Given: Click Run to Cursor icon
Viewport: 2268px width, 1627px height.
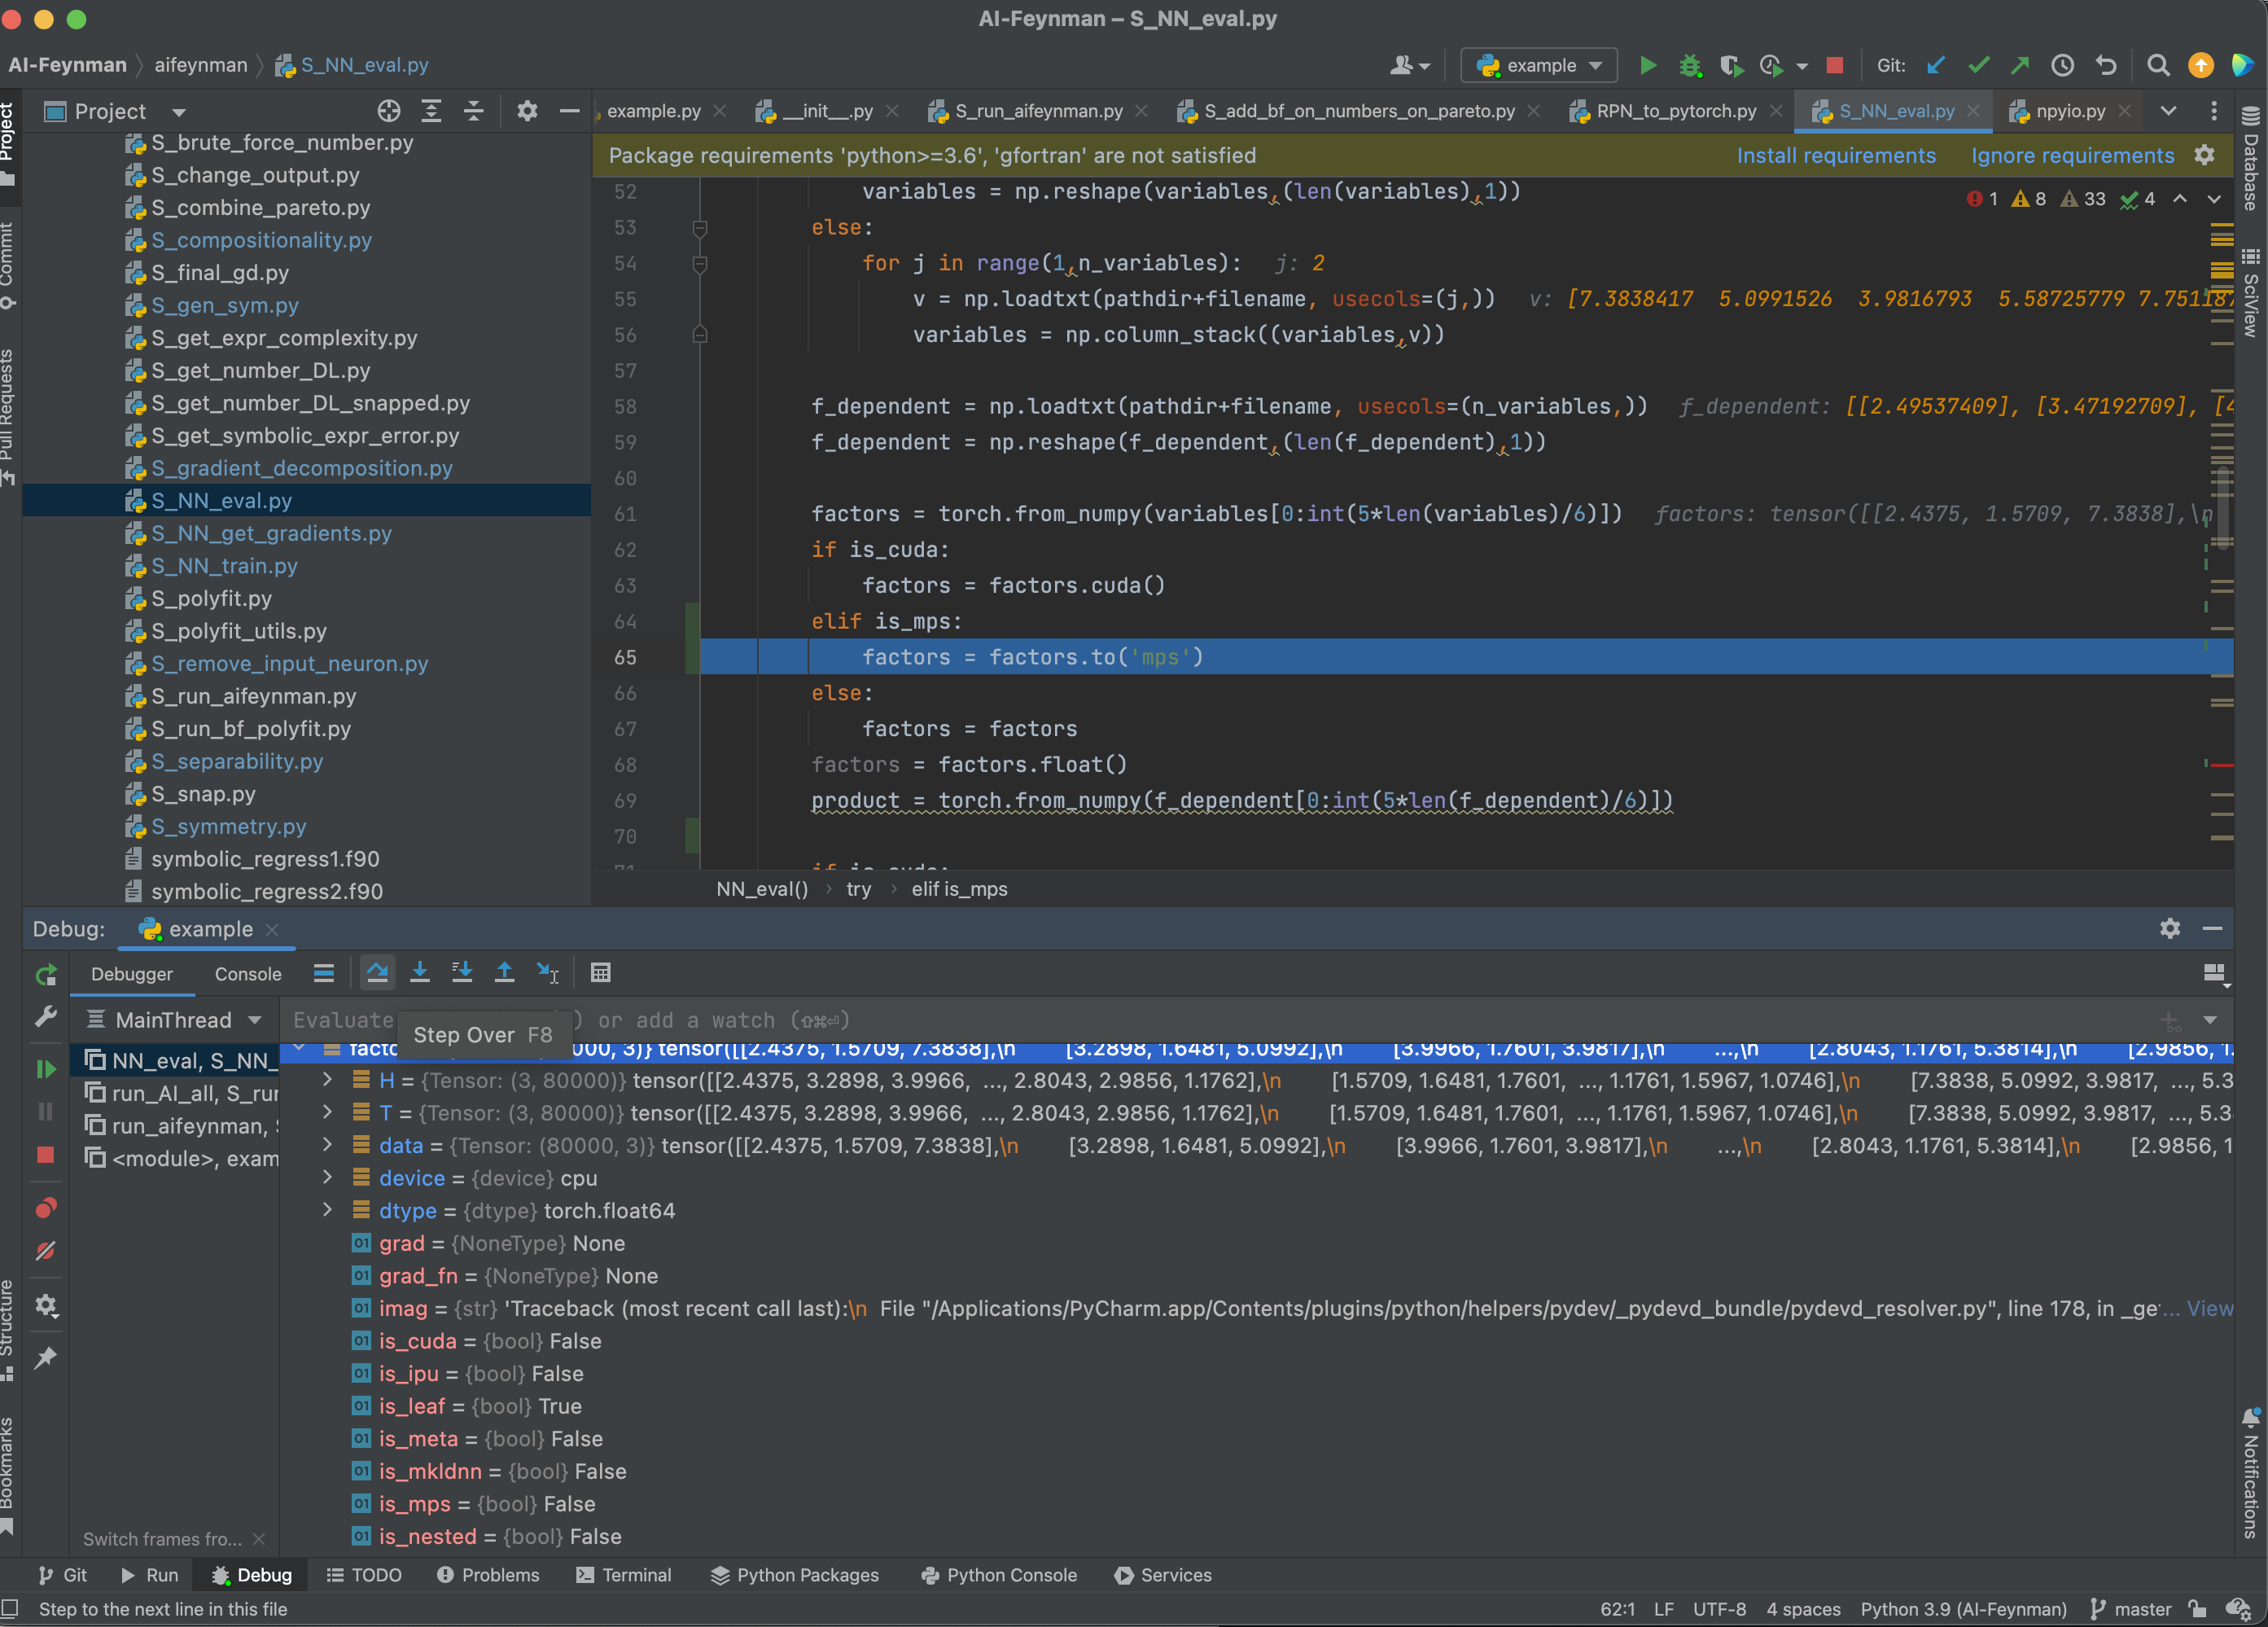Looking at the screenshot, I should [x=548, y=972].
